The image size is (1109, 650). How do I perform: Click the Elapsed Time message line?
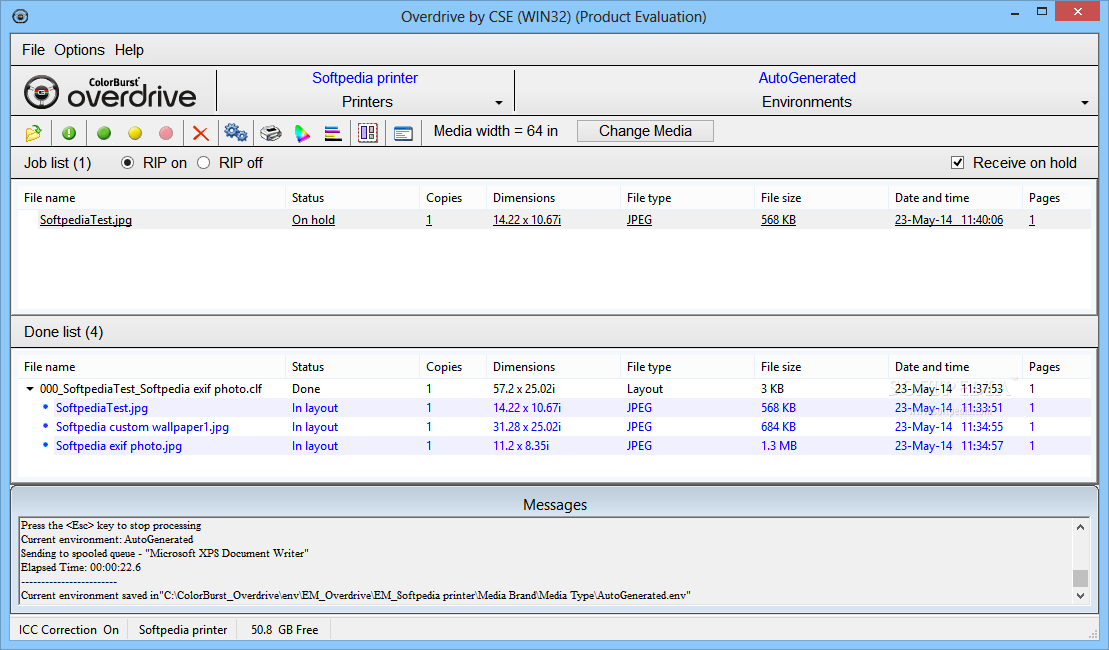click(81, 567)
